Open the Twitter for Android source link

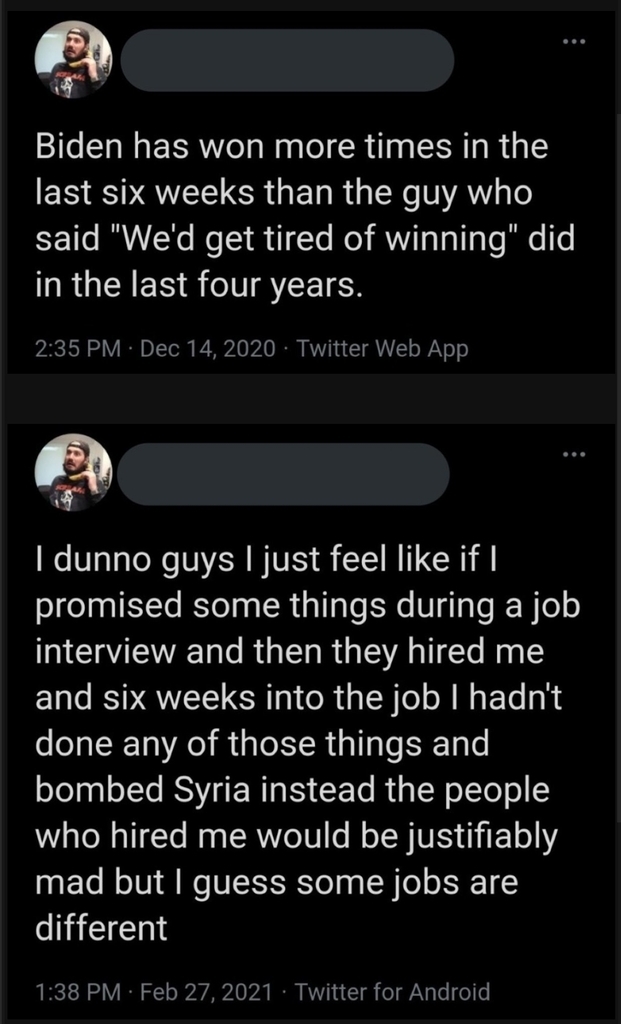(x=393, y=992)
